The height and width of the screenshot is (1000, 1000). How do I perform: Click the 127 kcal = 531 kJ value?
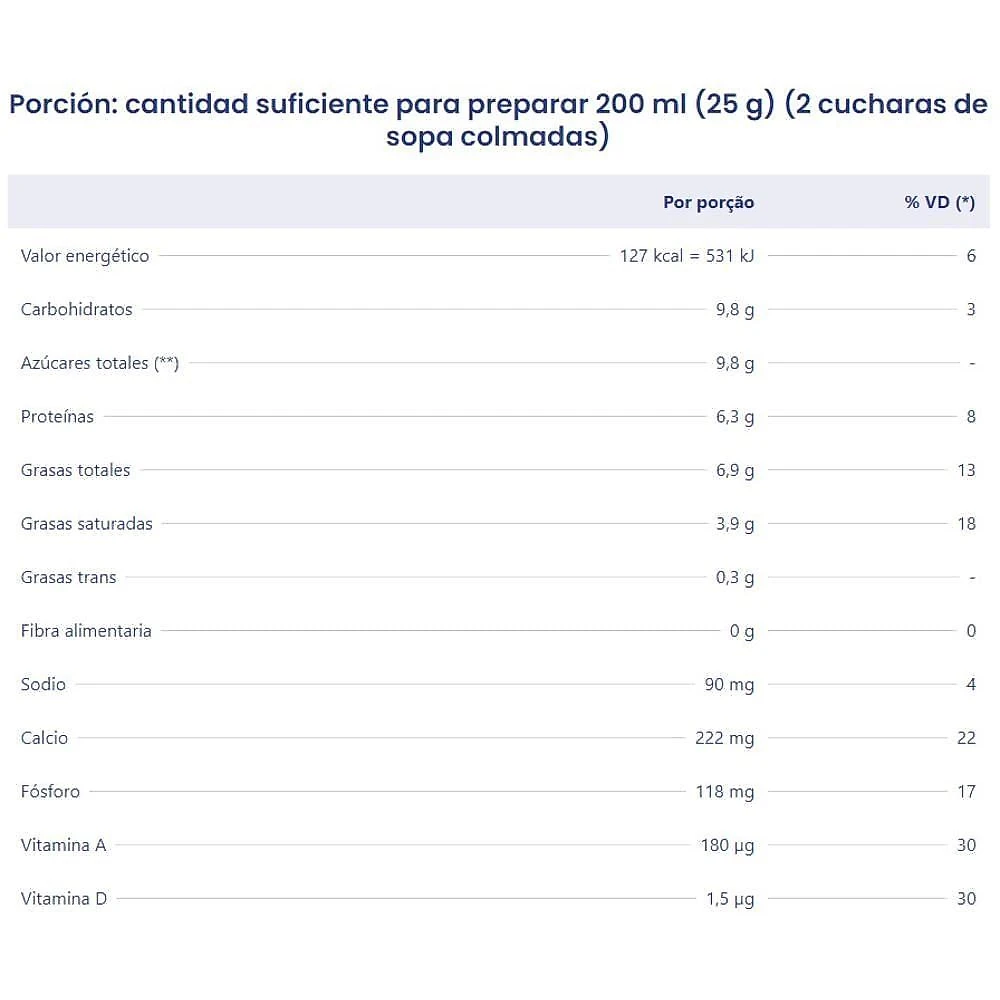[x=687, y=256]
